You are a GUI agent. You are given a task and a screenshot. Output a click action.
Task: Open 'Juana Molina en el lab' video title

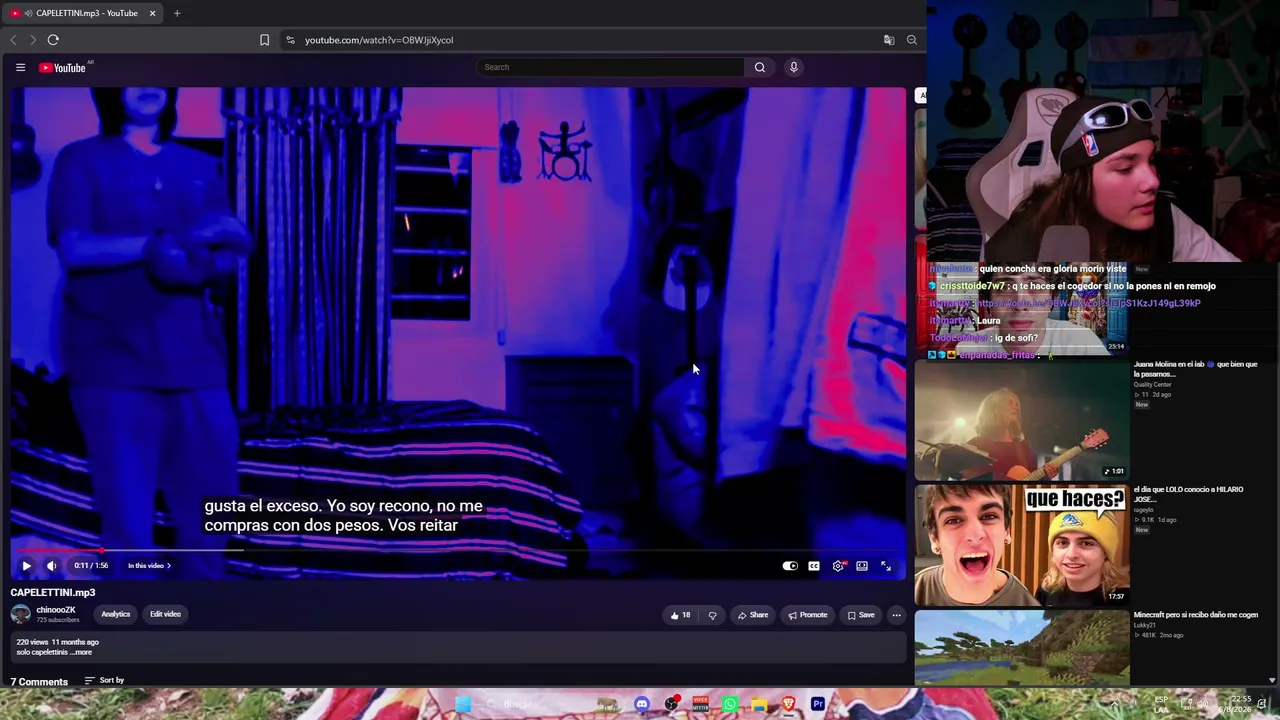(1195, 369)
